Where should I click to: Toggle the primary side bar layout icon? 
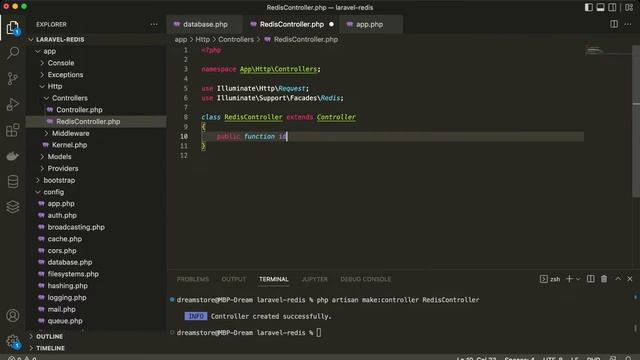pyautogui.click(x=589, y=7)
